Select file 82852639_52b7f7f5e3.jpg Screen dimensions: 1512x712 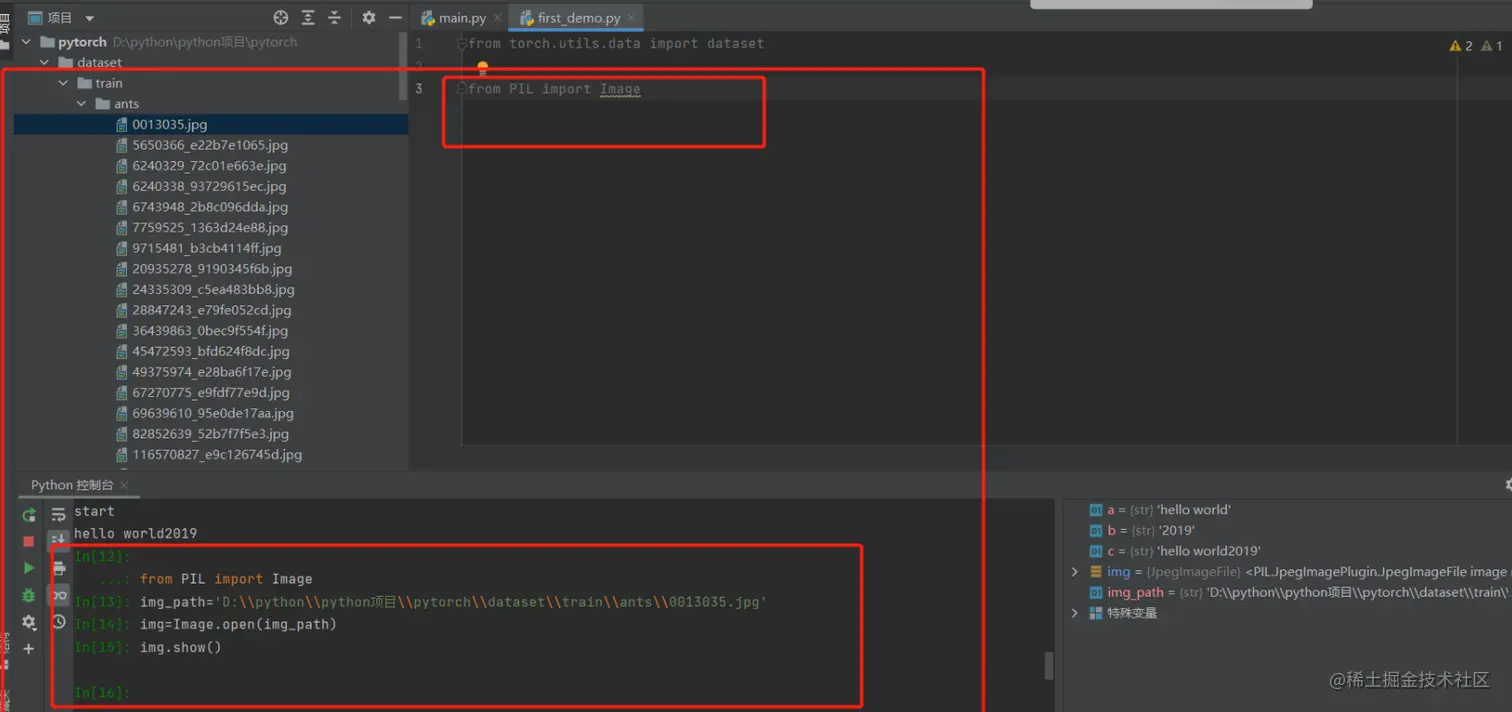pyautogui.click(x=211, y=434)
